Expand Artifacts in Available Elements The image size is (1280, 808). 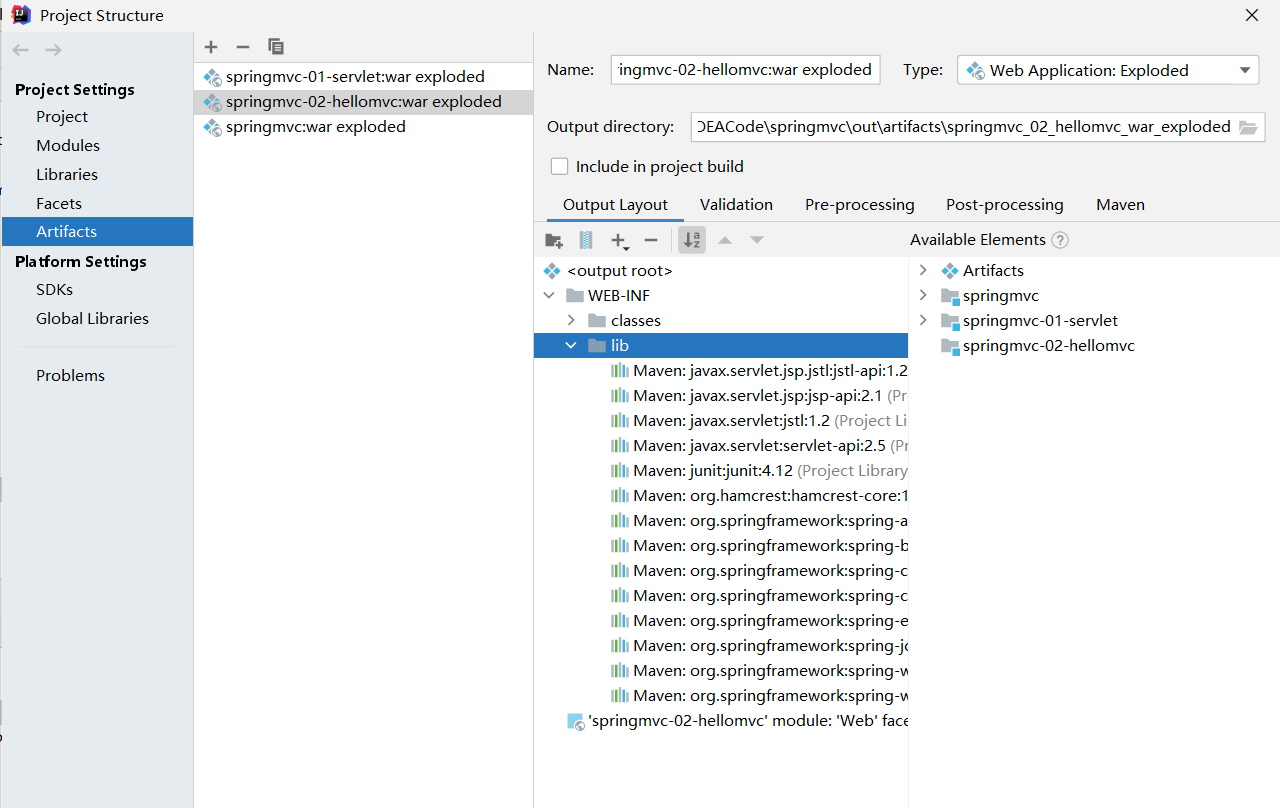(x=923, y=271)
